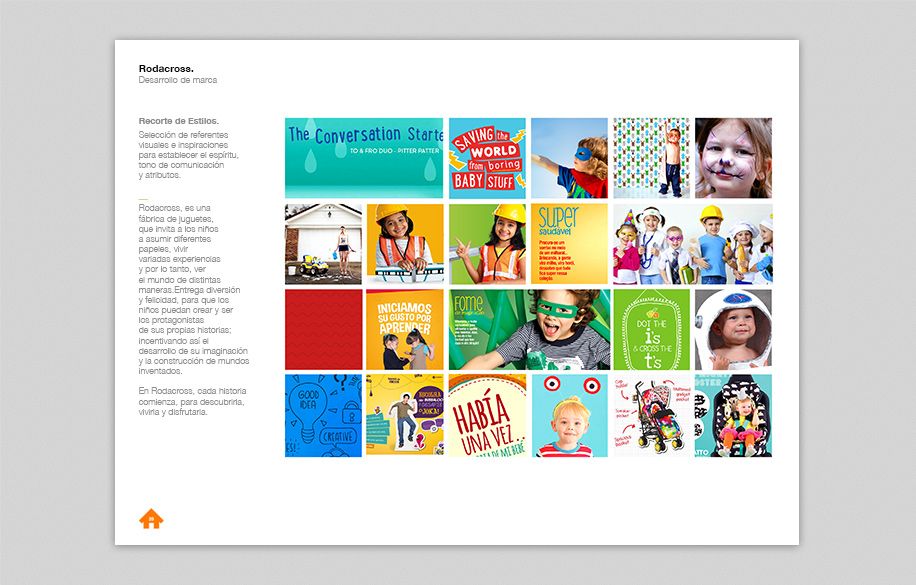Open the blue-masked superhero boy photo
This screenshot has width=916, height=585.
[x=570, y=158]
